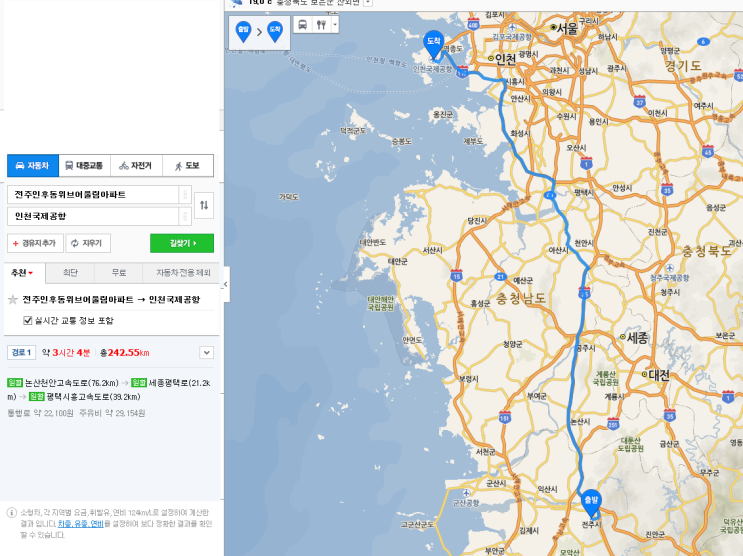
Task: Click the 논산천안고속도로(76.2km) route segment text
Action: [x=72, y=383]
